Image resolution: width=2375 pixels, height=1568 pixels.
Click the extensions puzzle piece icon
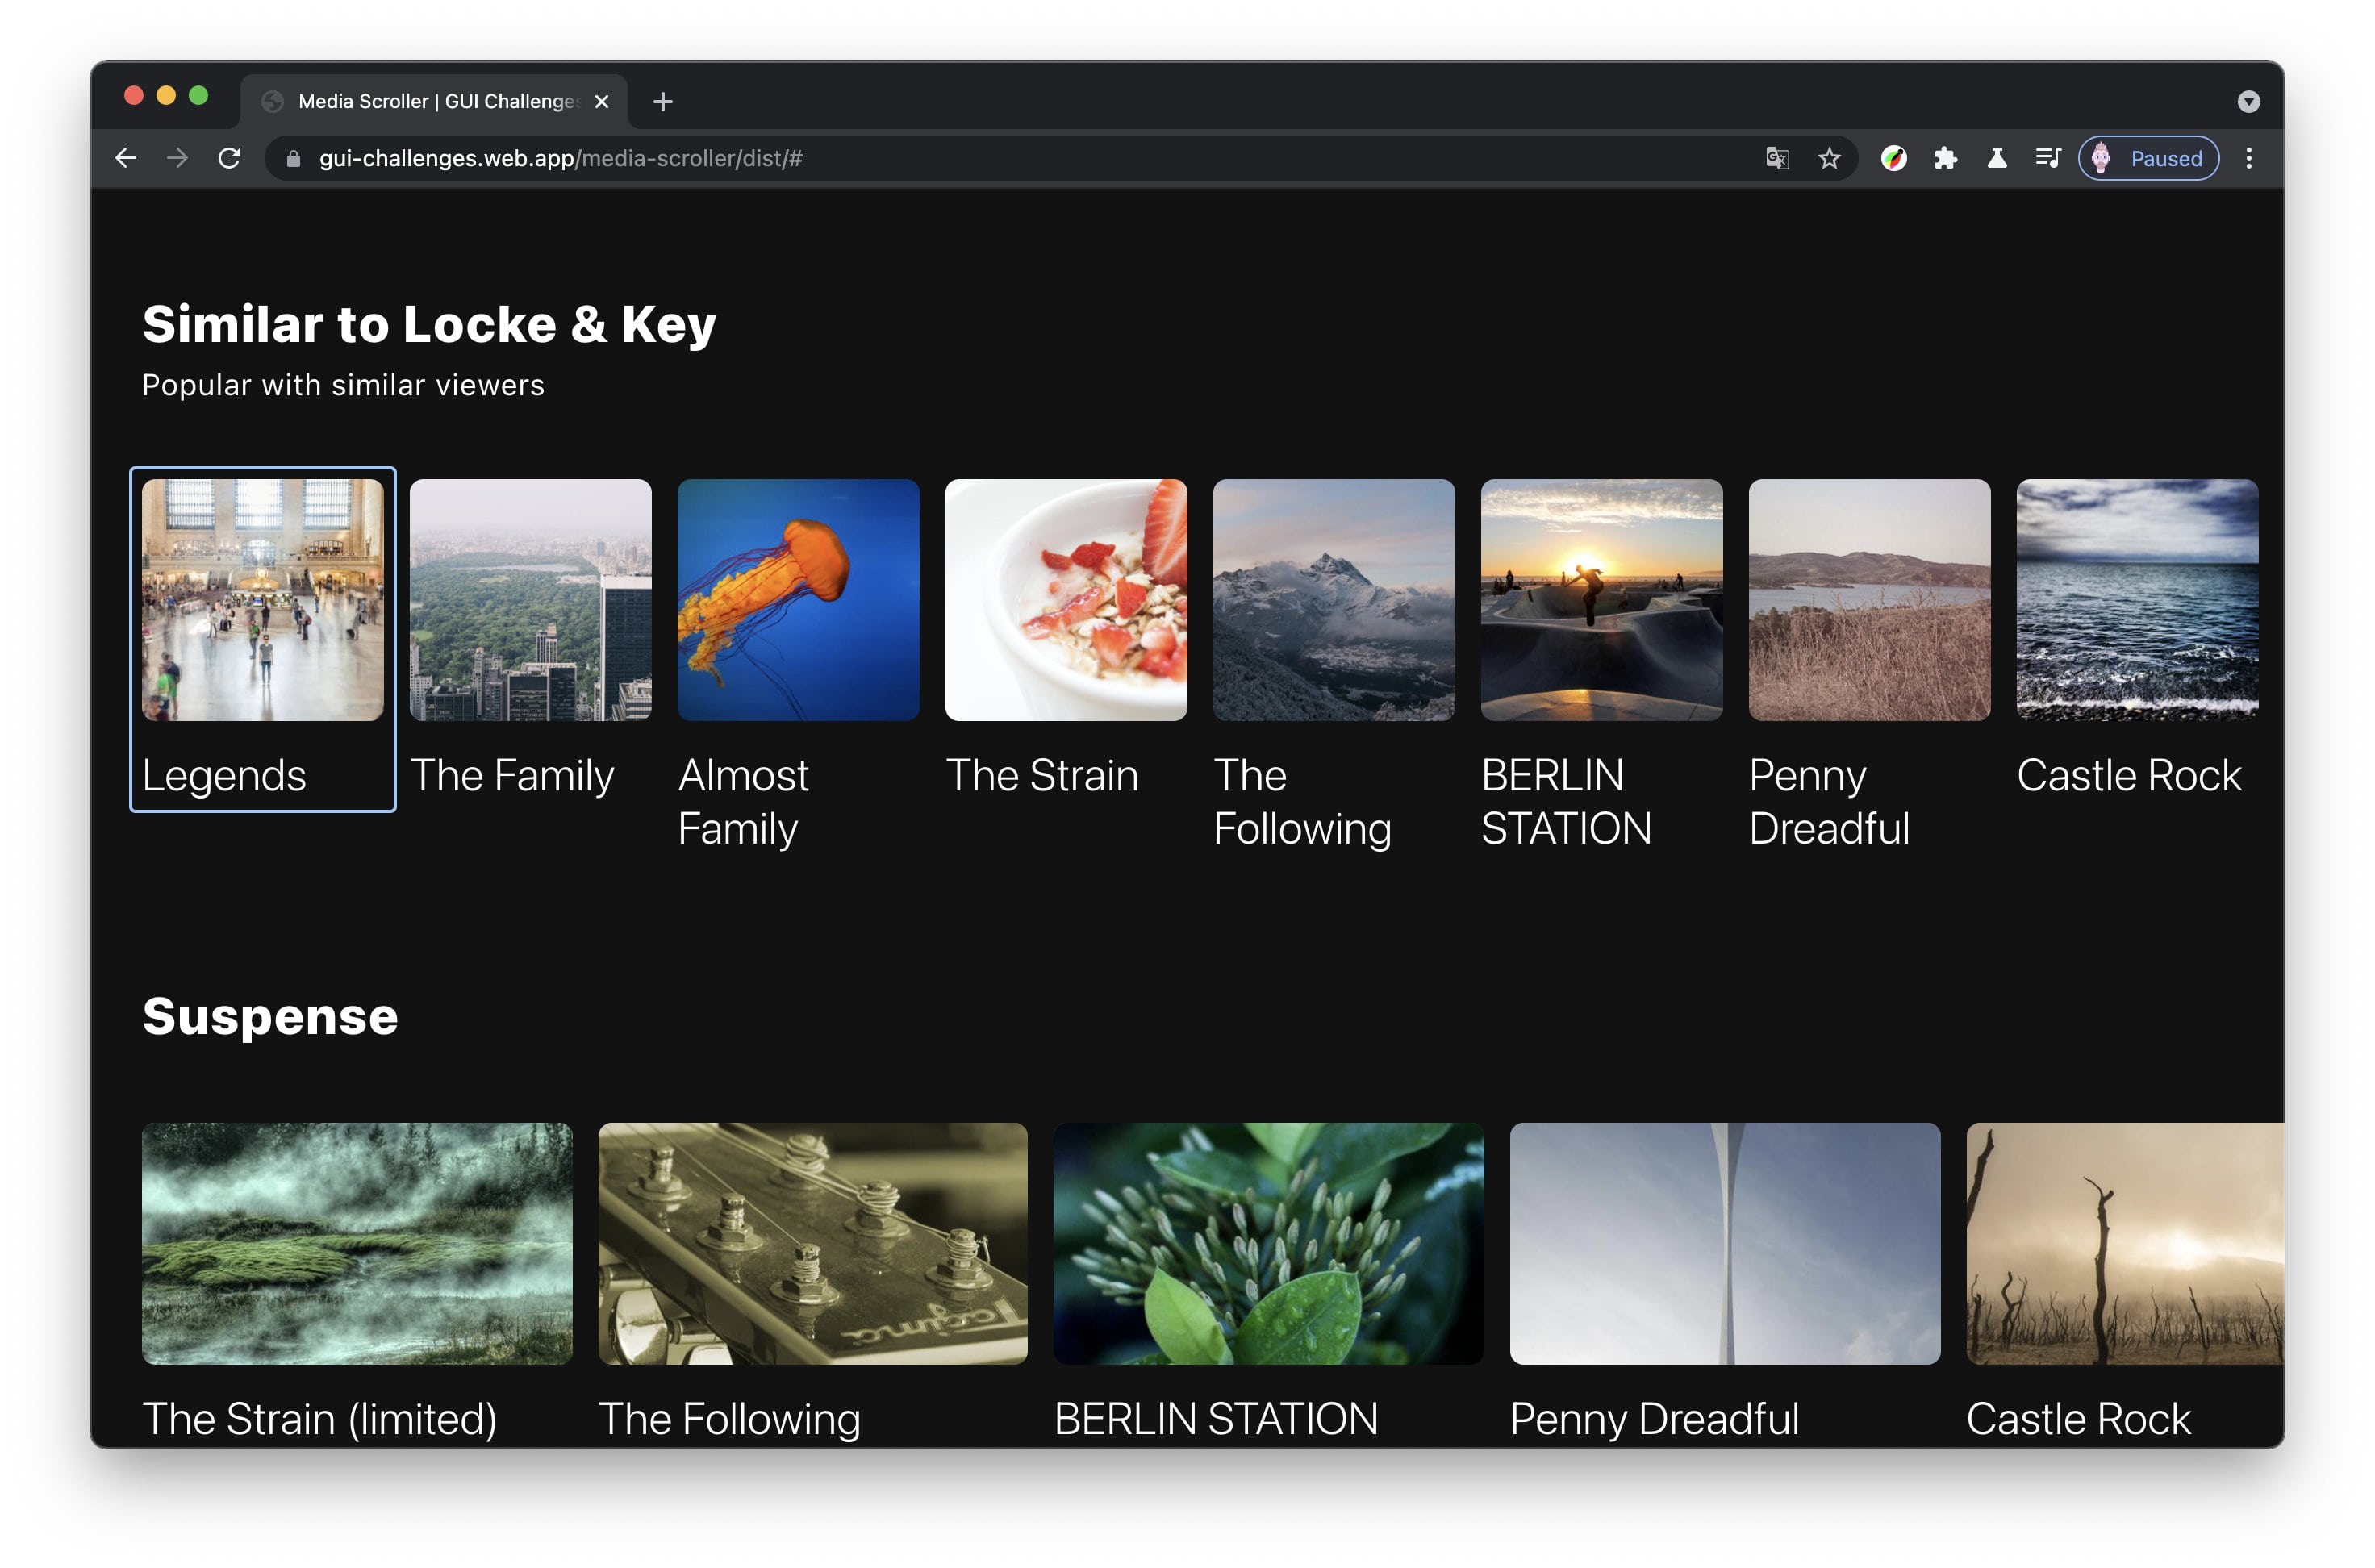[1948, 157]
